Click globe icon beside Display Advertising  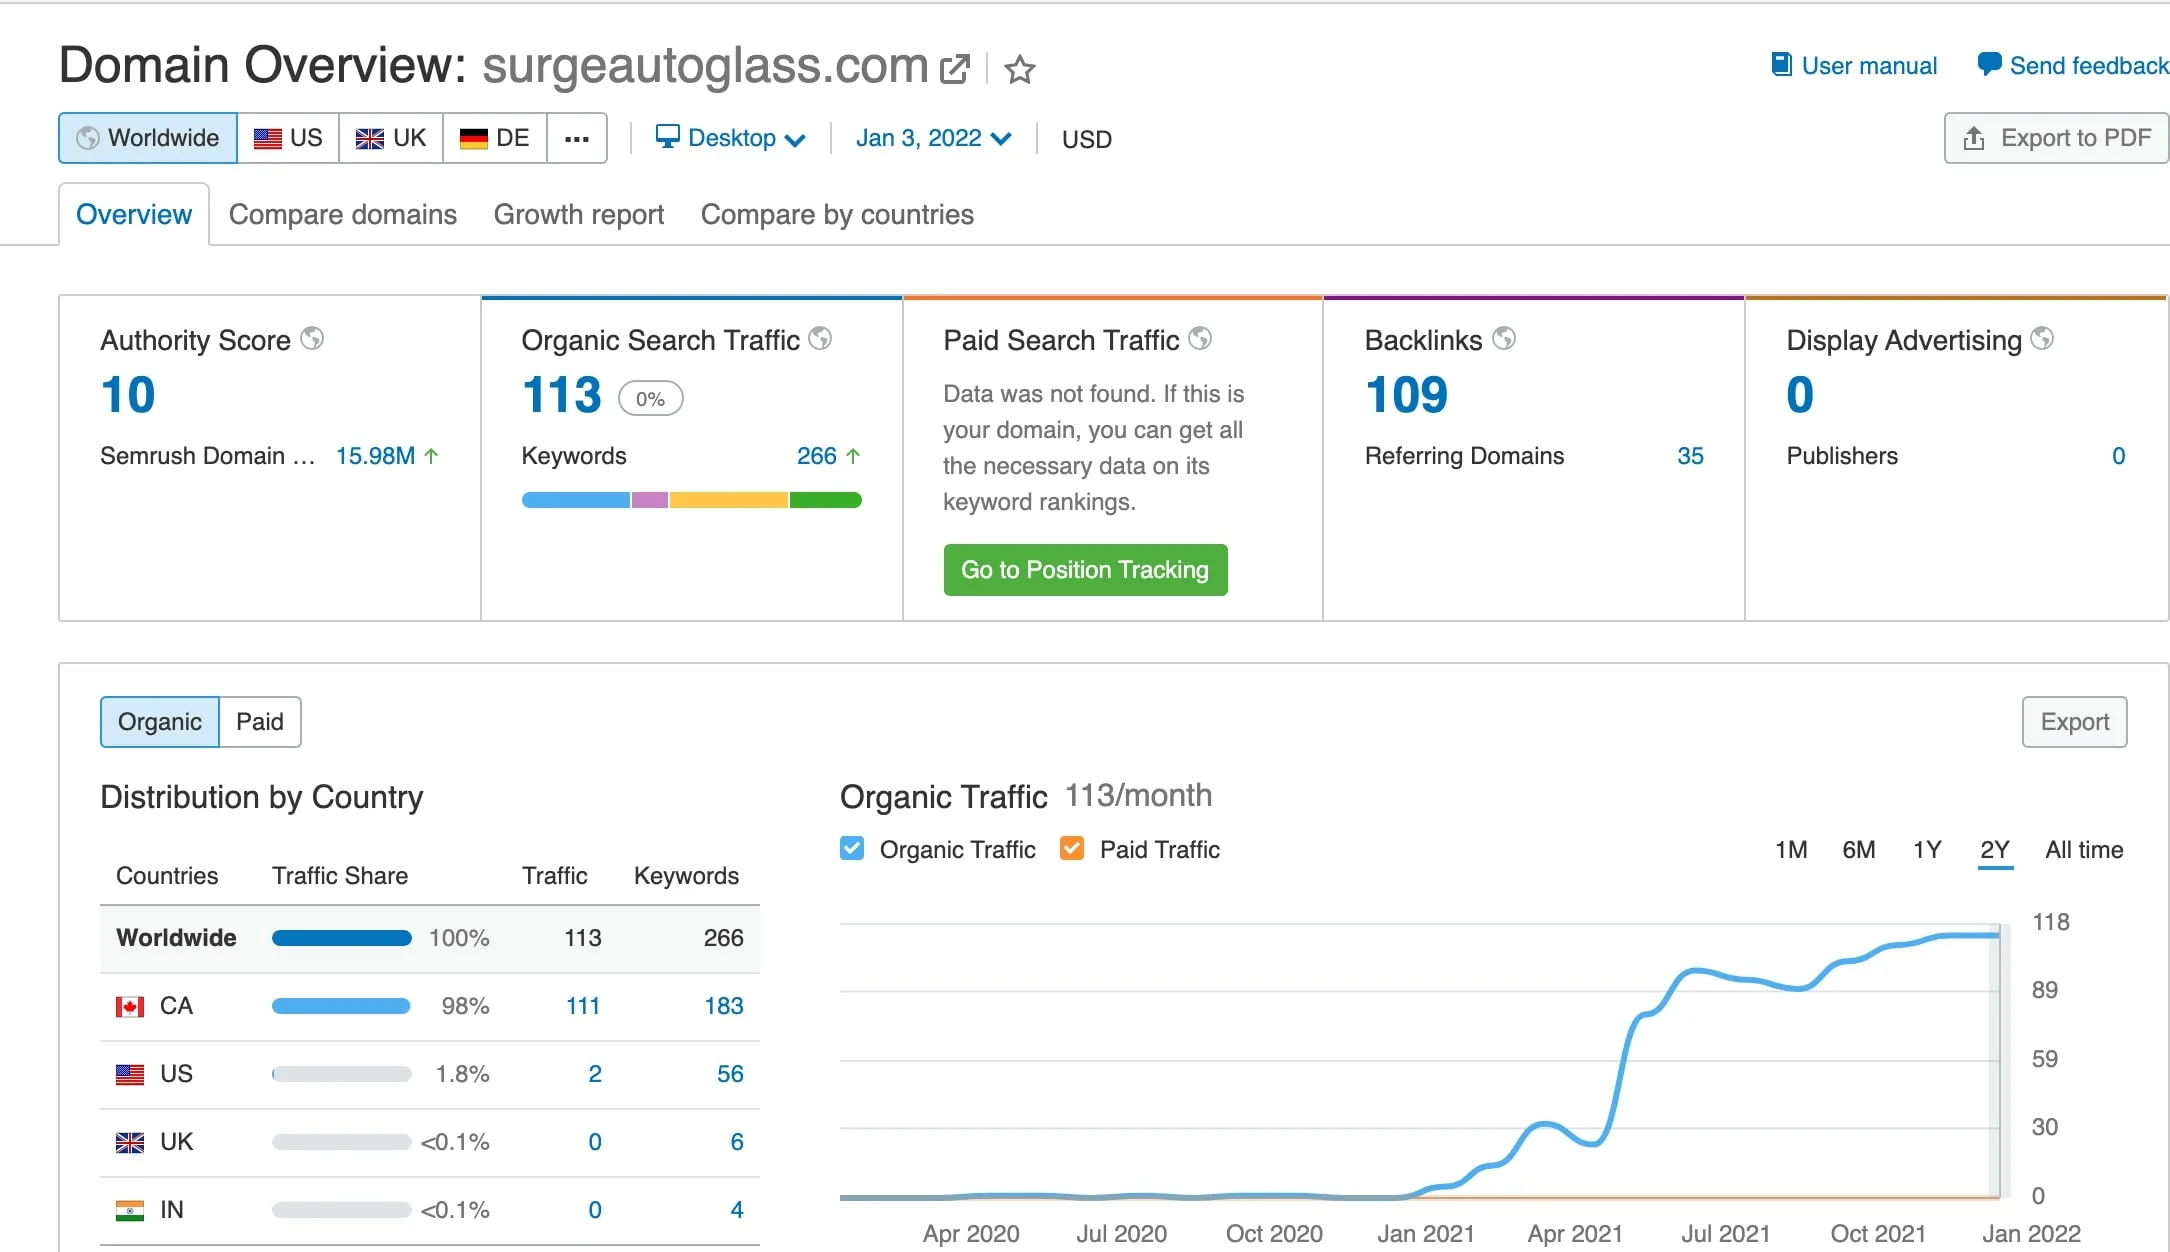(x=2042, y=339)
